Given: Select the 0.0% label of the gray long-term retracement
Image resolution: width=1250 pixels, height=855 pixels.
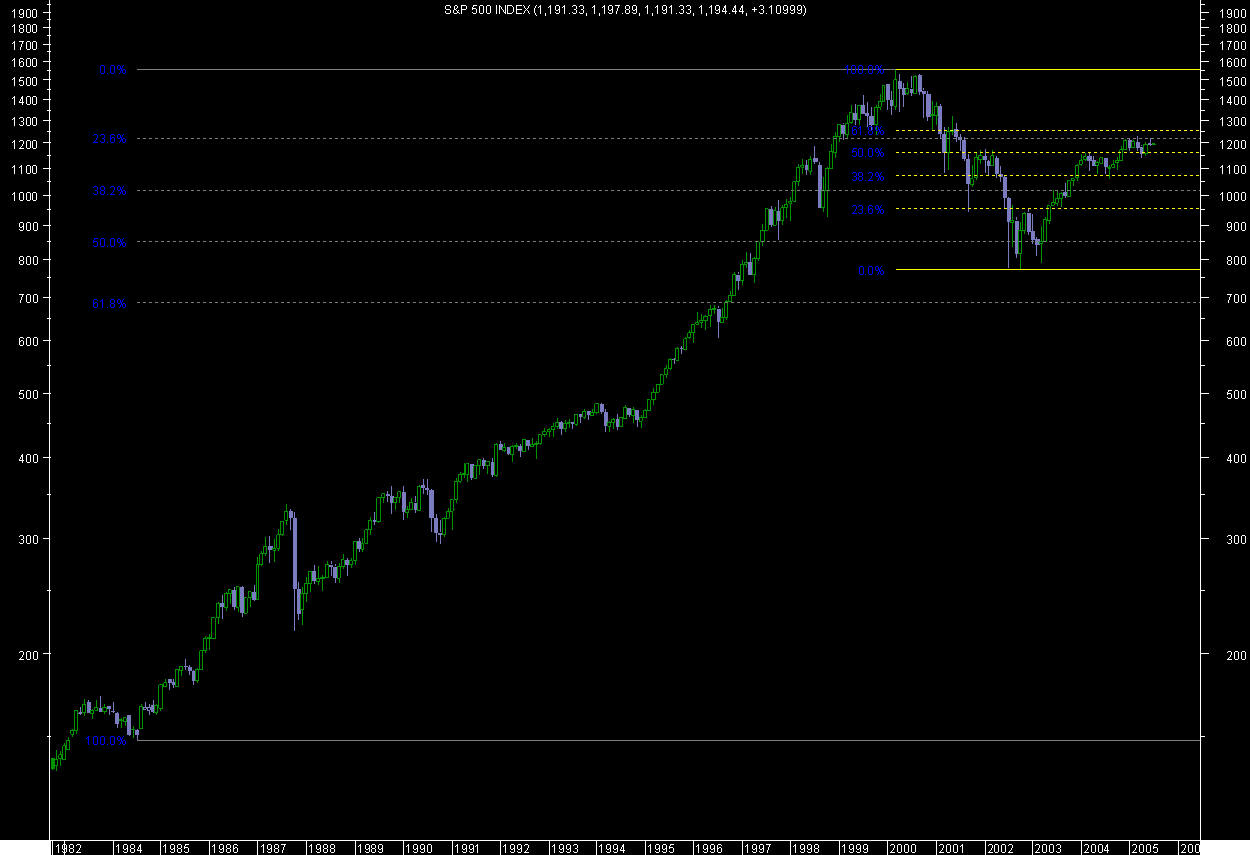Looking at the screenshot, I should pos(112,70).
